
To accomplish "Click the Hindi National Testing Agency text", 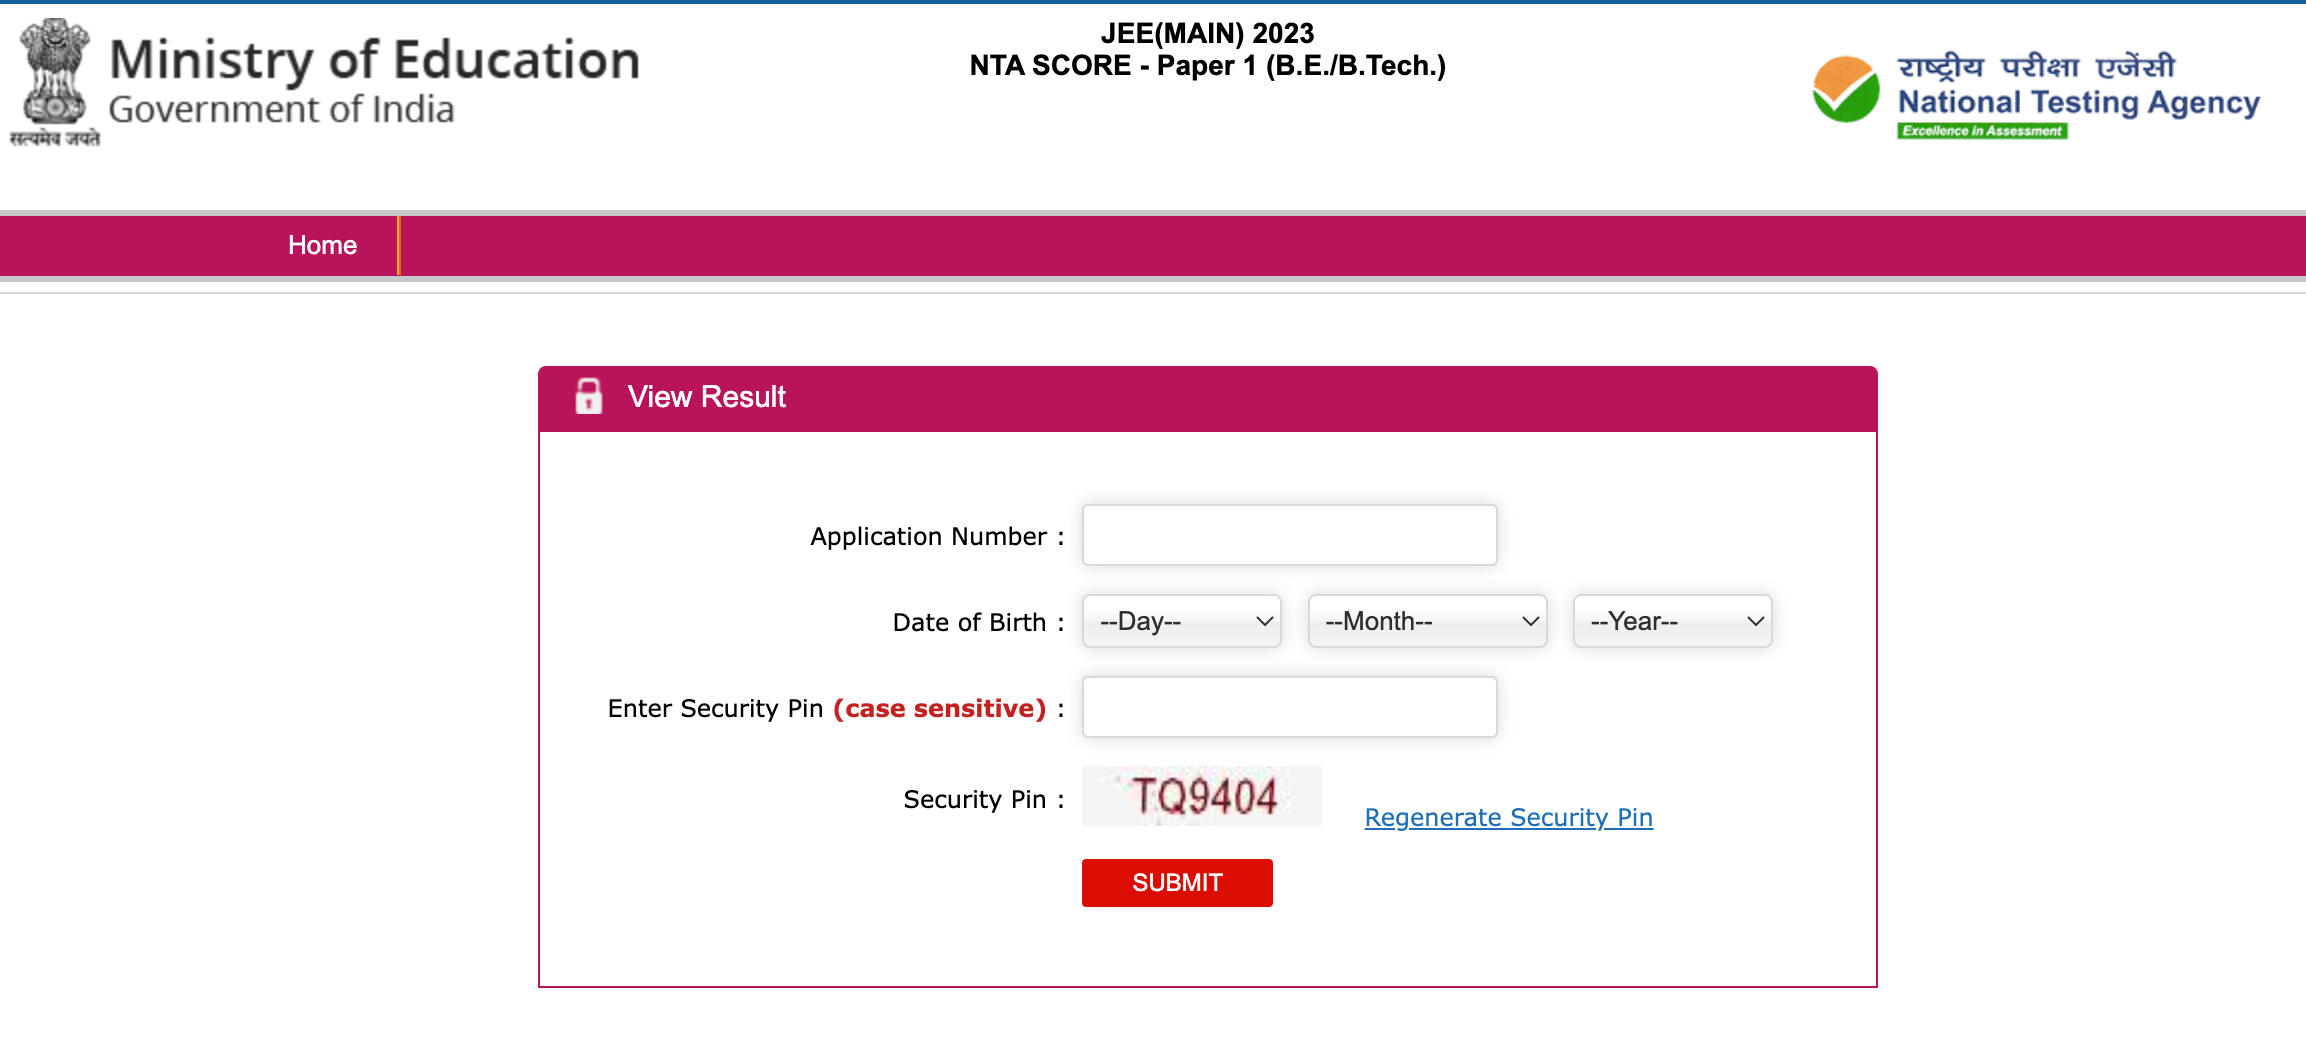I will (x=2036, y=67).
